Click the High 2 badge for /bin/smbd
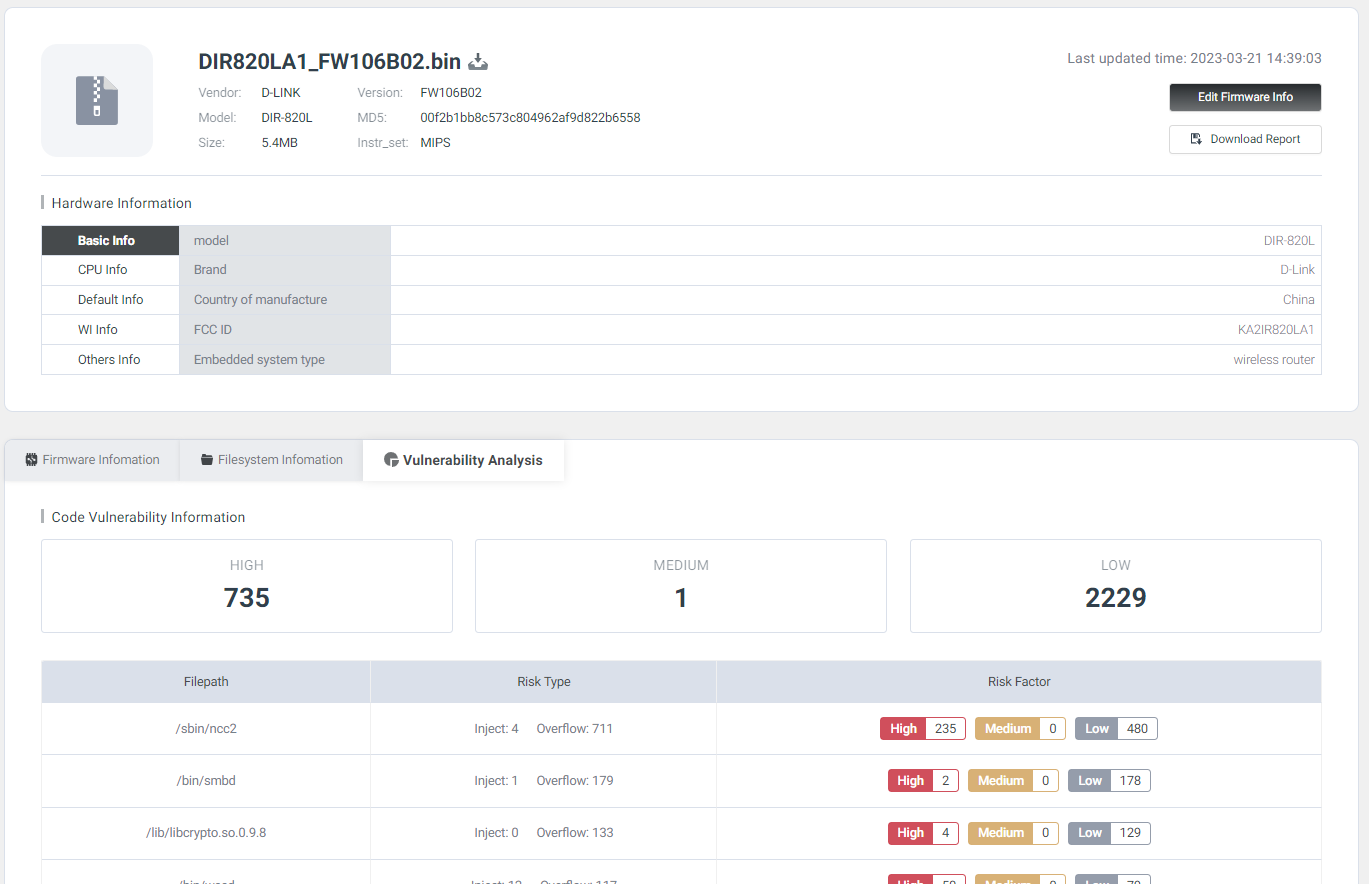 923,781
